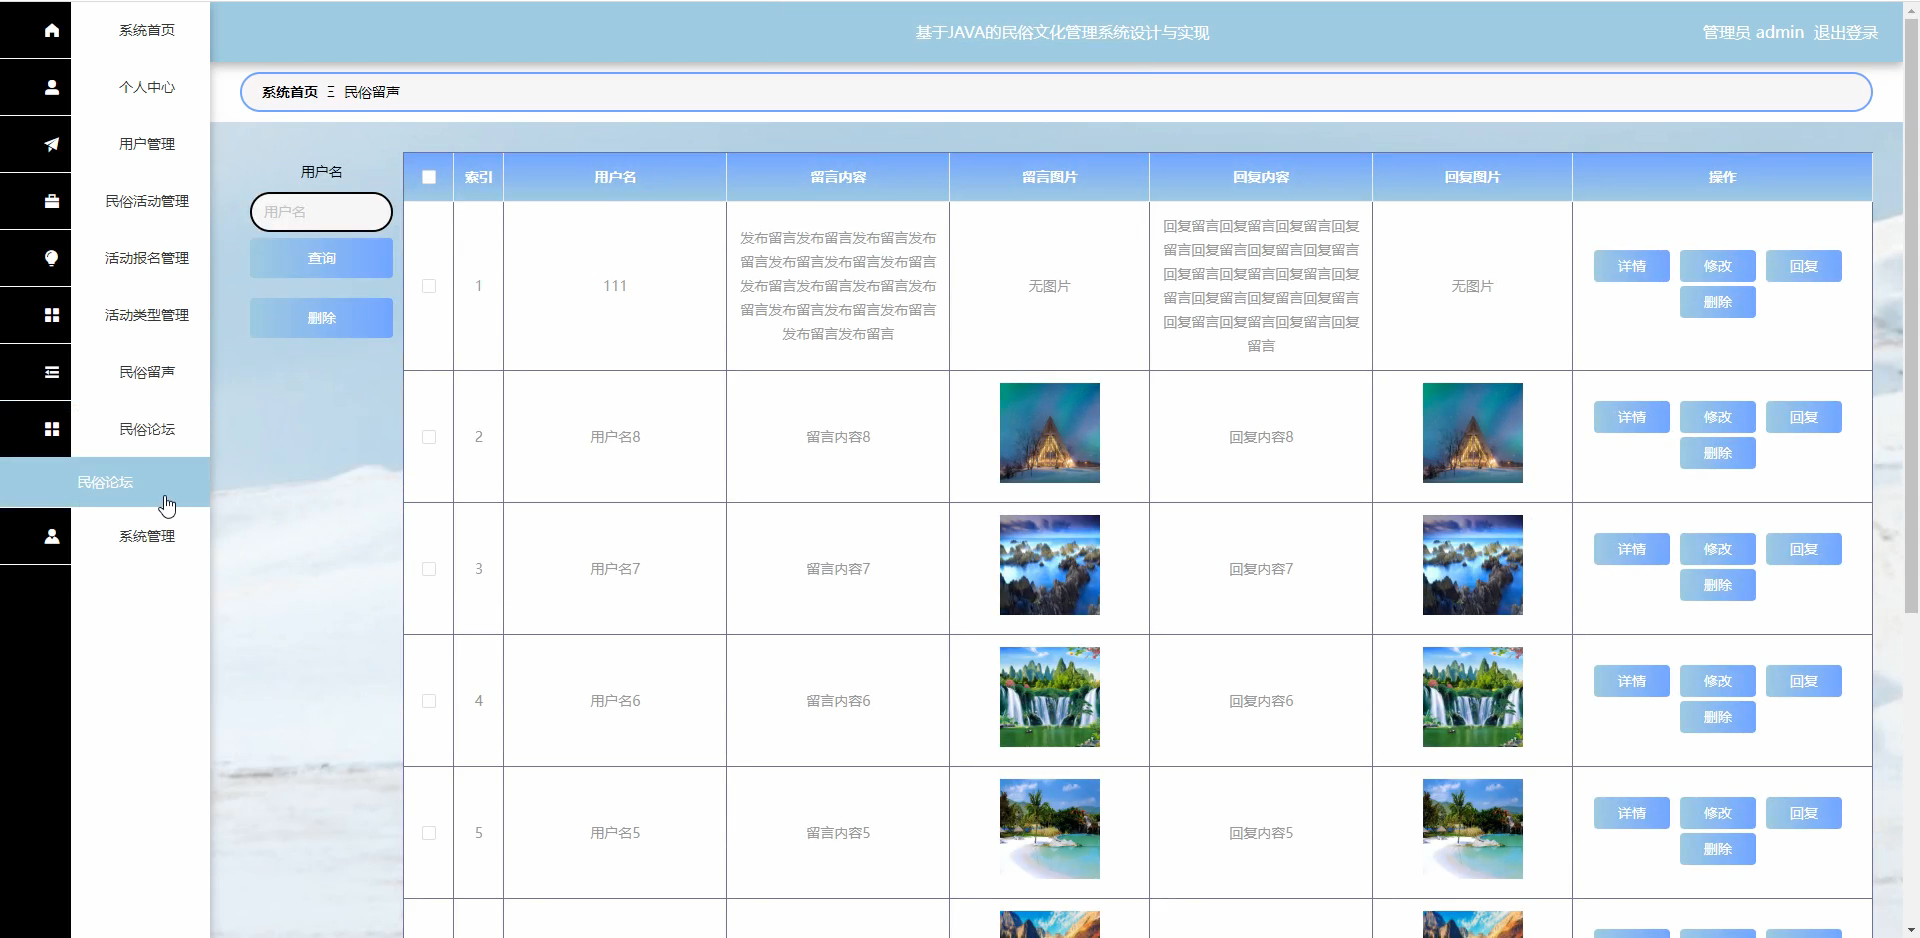Click the lightbulb icon beside 活动报名管理
This screenshot has width=1920, height=938.
[52, 258]
